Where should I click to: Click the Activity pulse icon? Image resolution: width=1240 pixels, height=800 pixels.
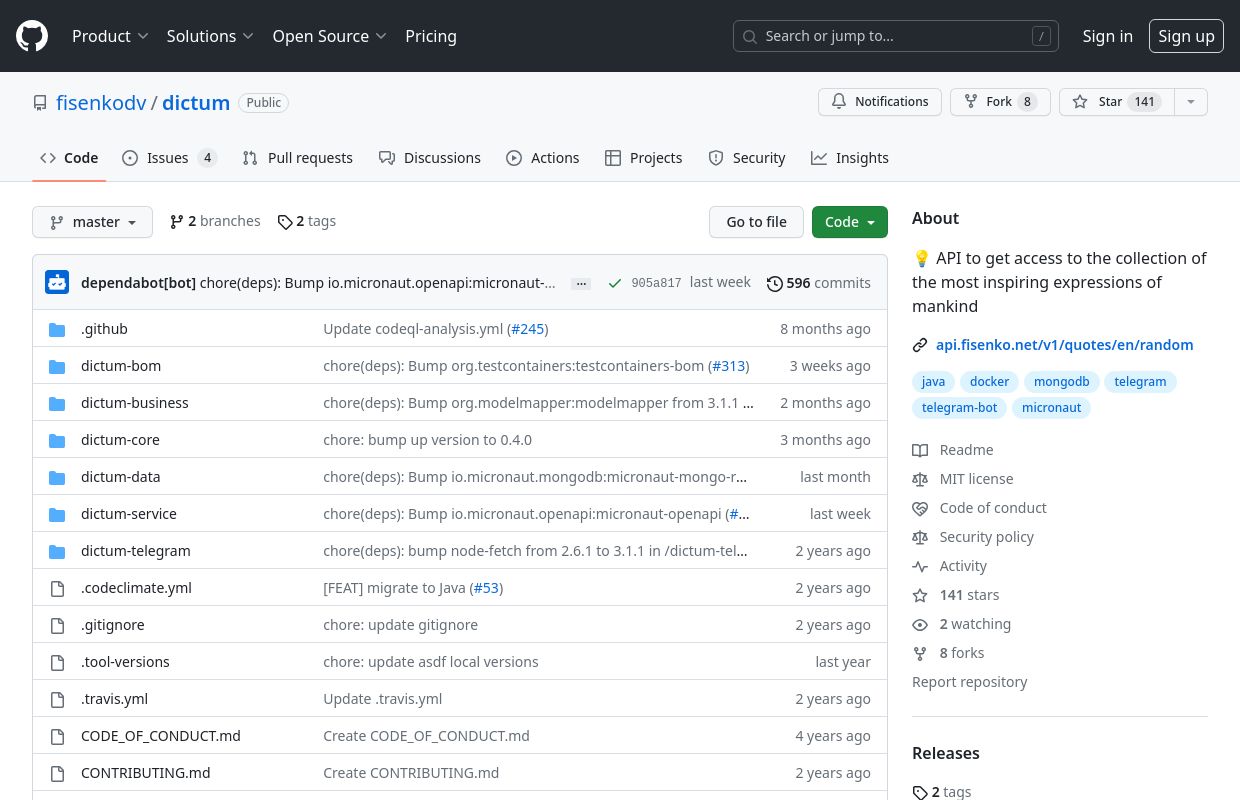click(x=920, y=566)
